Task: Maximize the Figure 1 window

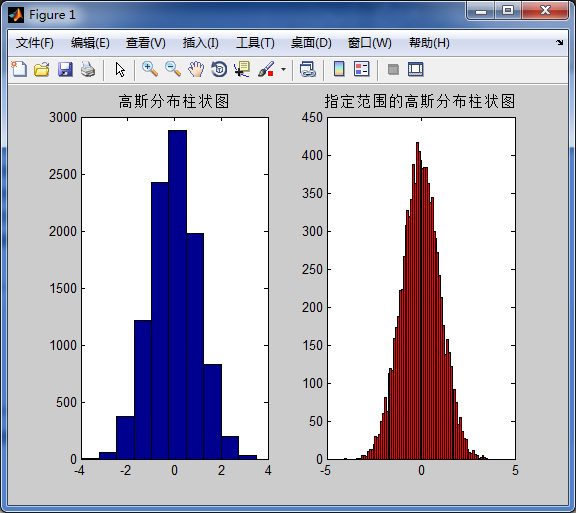Action: click(508, 10)
